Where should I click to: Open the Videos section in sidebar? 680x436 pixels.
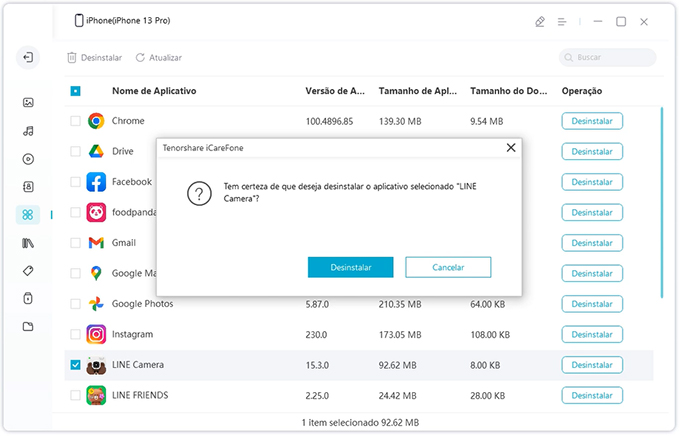(28, 159)
